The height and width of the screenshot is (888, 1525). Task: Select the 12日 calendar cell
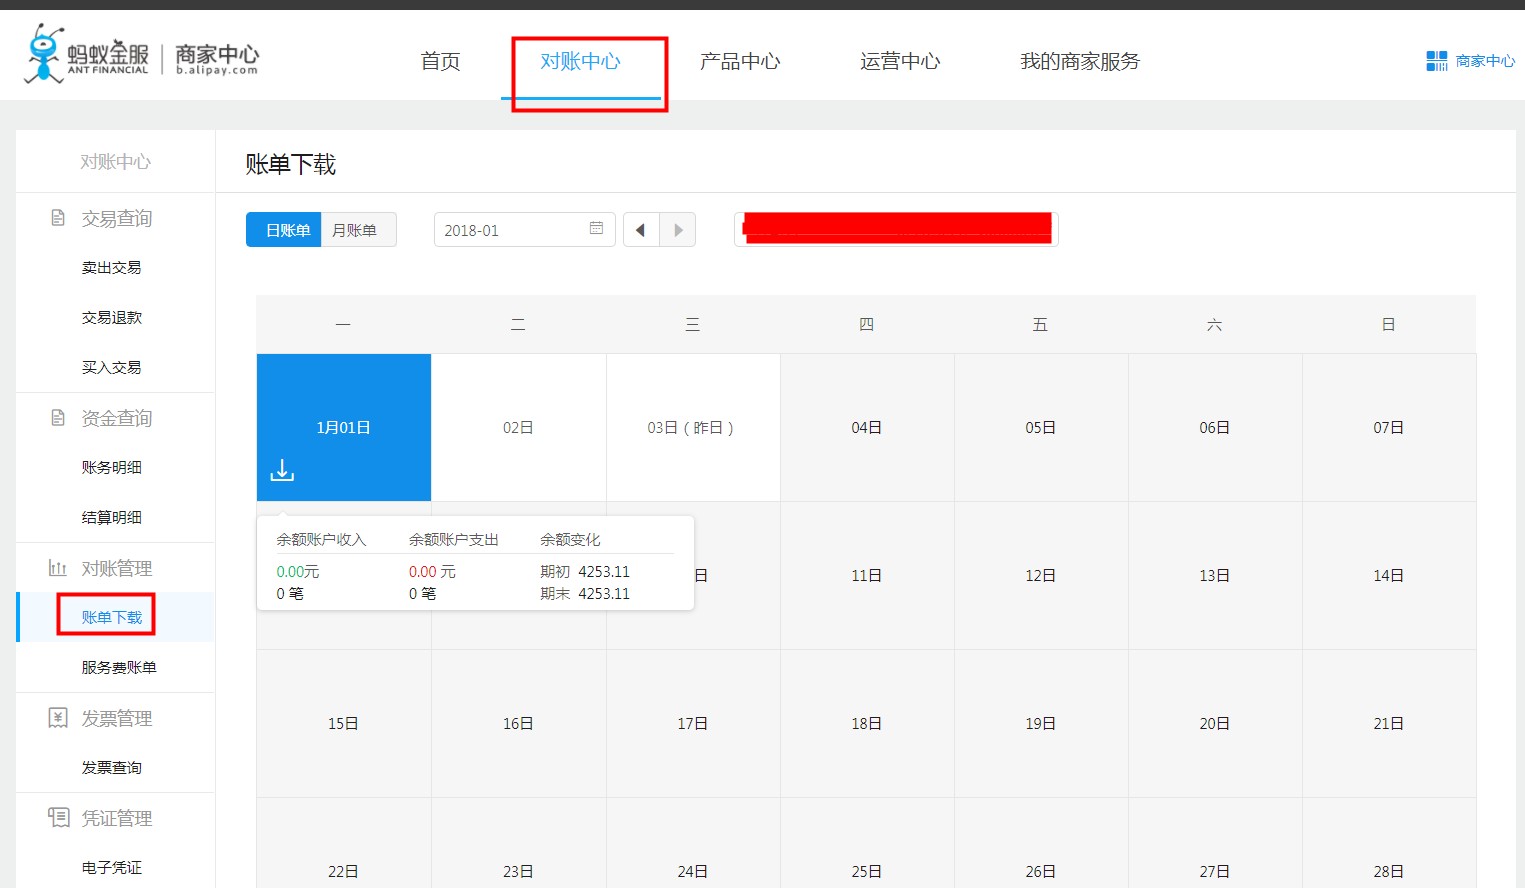1041,575
